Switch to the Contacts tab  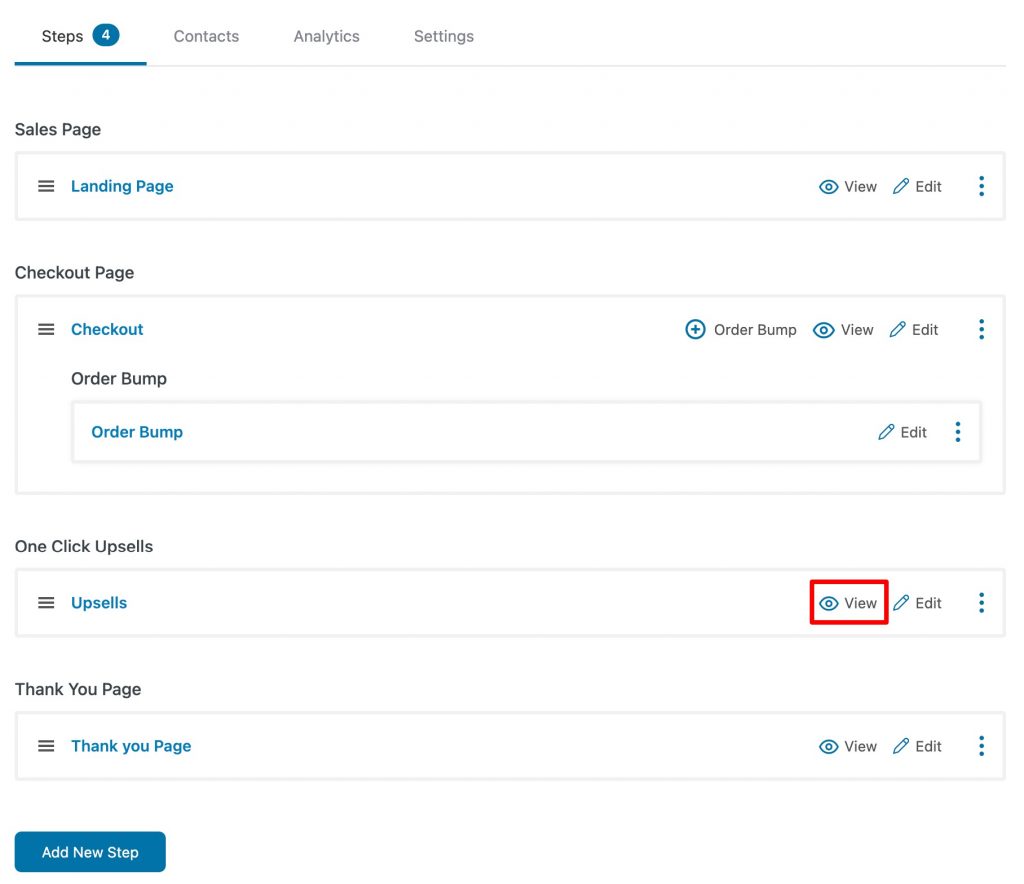pos(206,37)
